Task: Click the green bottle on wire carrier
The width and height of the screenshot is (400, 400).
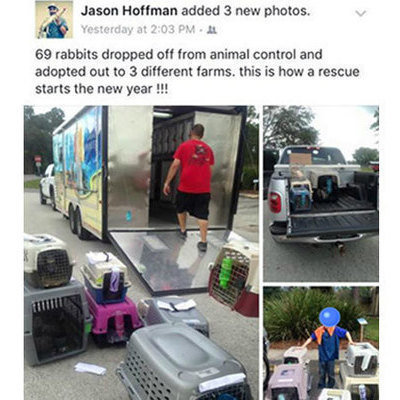Action: point(226,272)
